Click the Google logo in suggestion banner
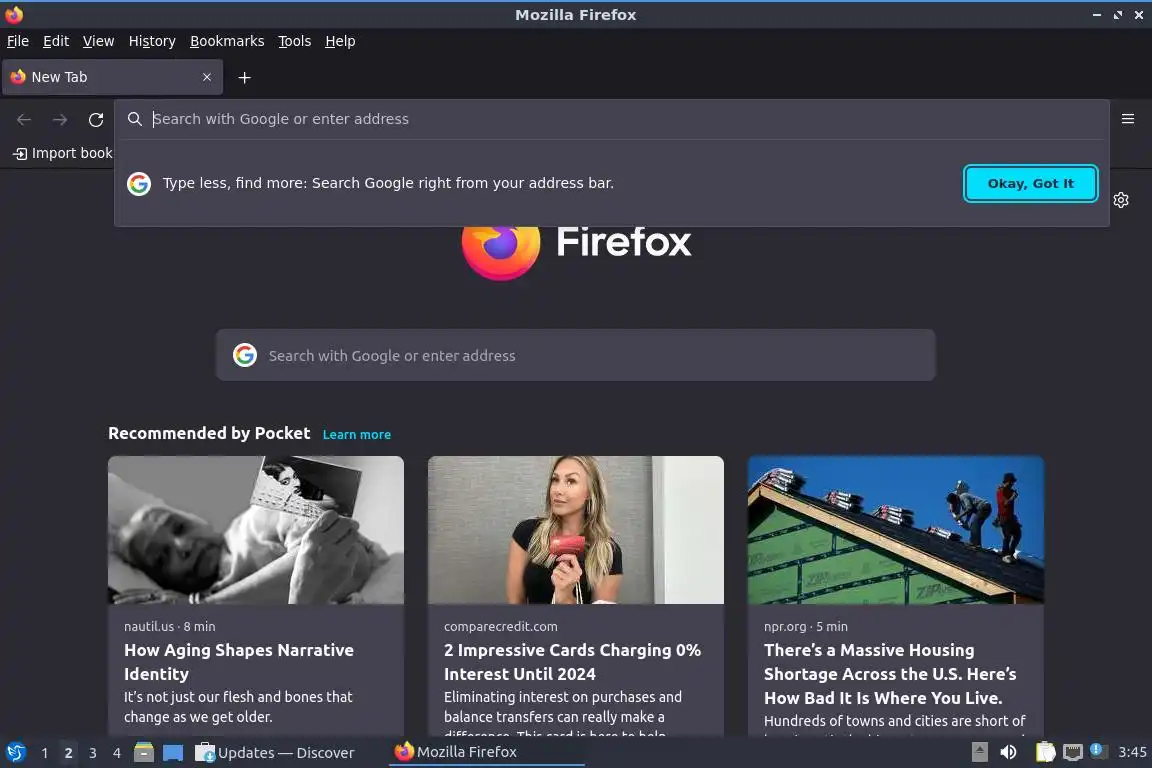The height and width of the screenshot is (768, 1152). 139,183
